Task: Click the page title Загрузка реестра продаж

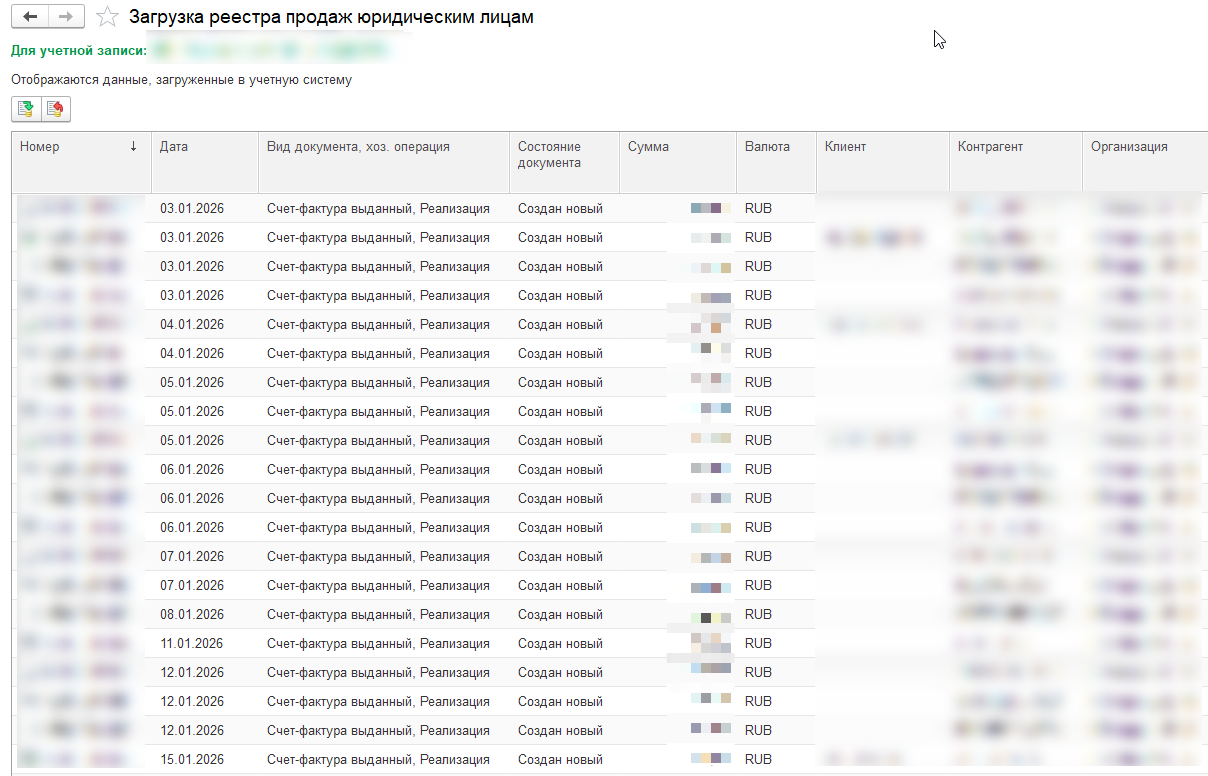Action: 331,17
